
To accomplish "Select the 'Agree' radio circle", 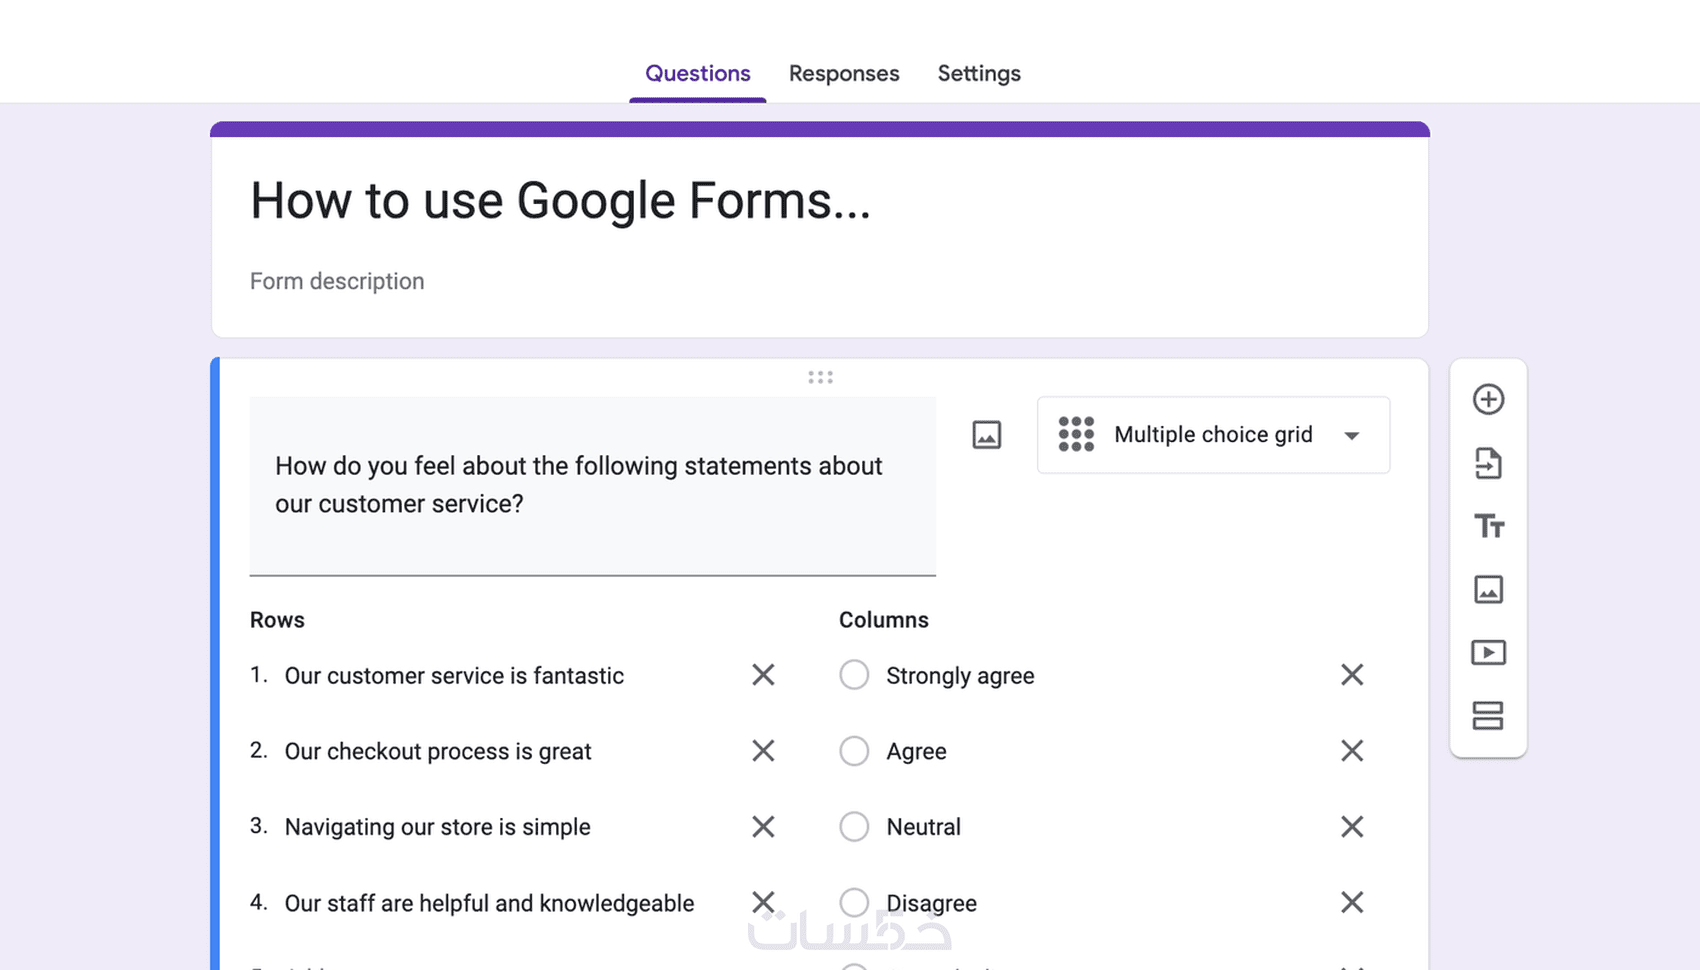I will (854, 751).
